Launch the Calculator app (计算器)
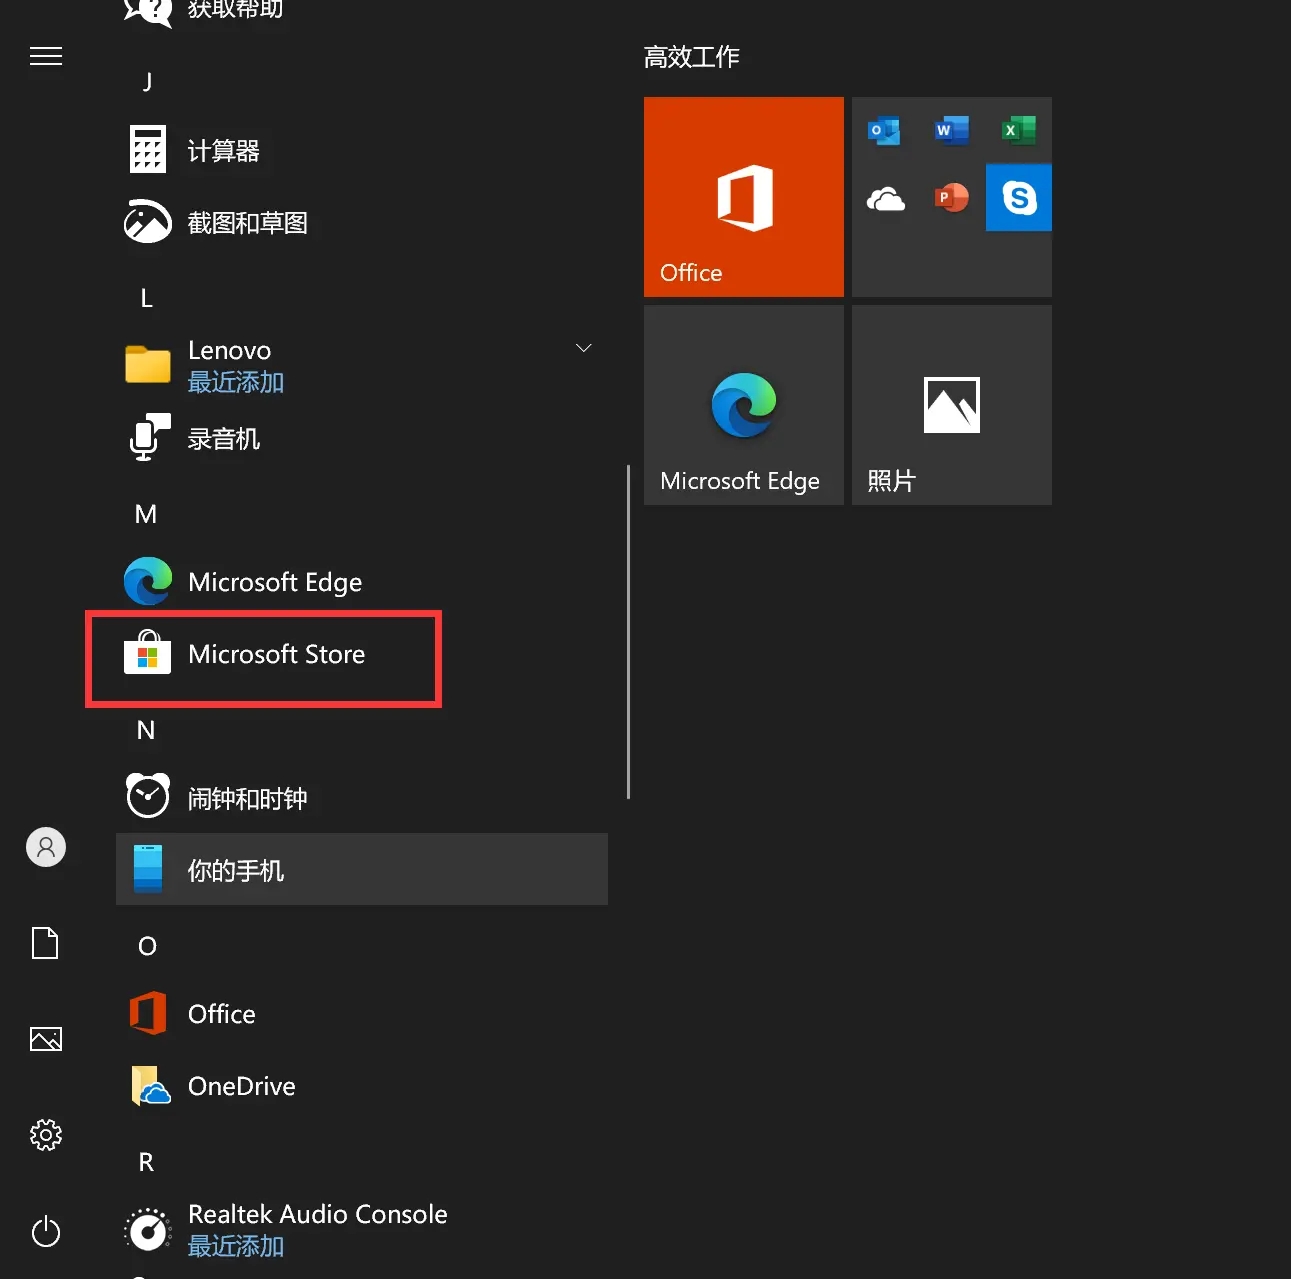1291x1279 pixels. pyautogui.click(x=222, y=151)
